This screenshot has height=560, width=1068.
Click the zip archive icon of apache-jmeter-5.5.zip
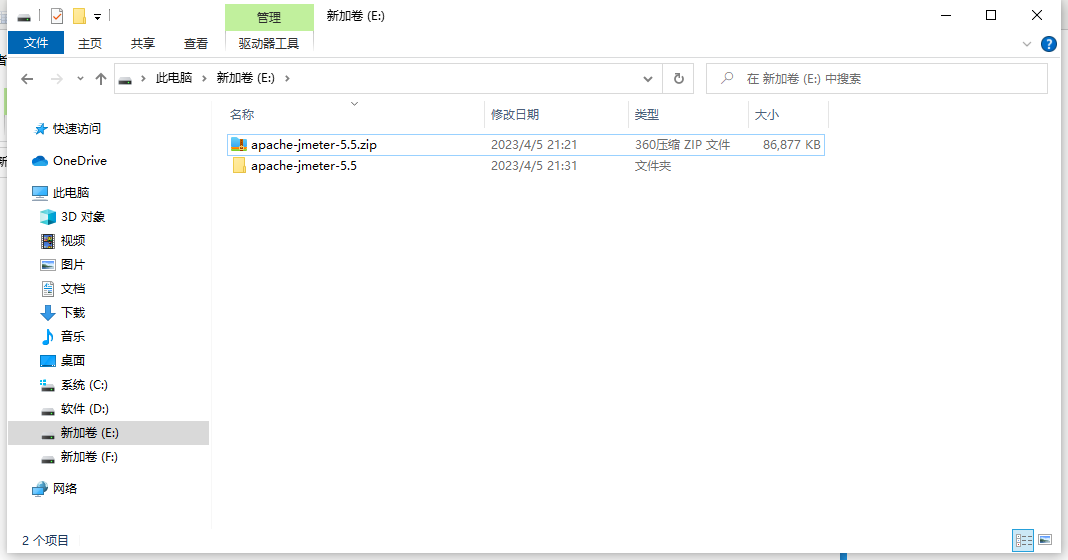pos(238,144)
